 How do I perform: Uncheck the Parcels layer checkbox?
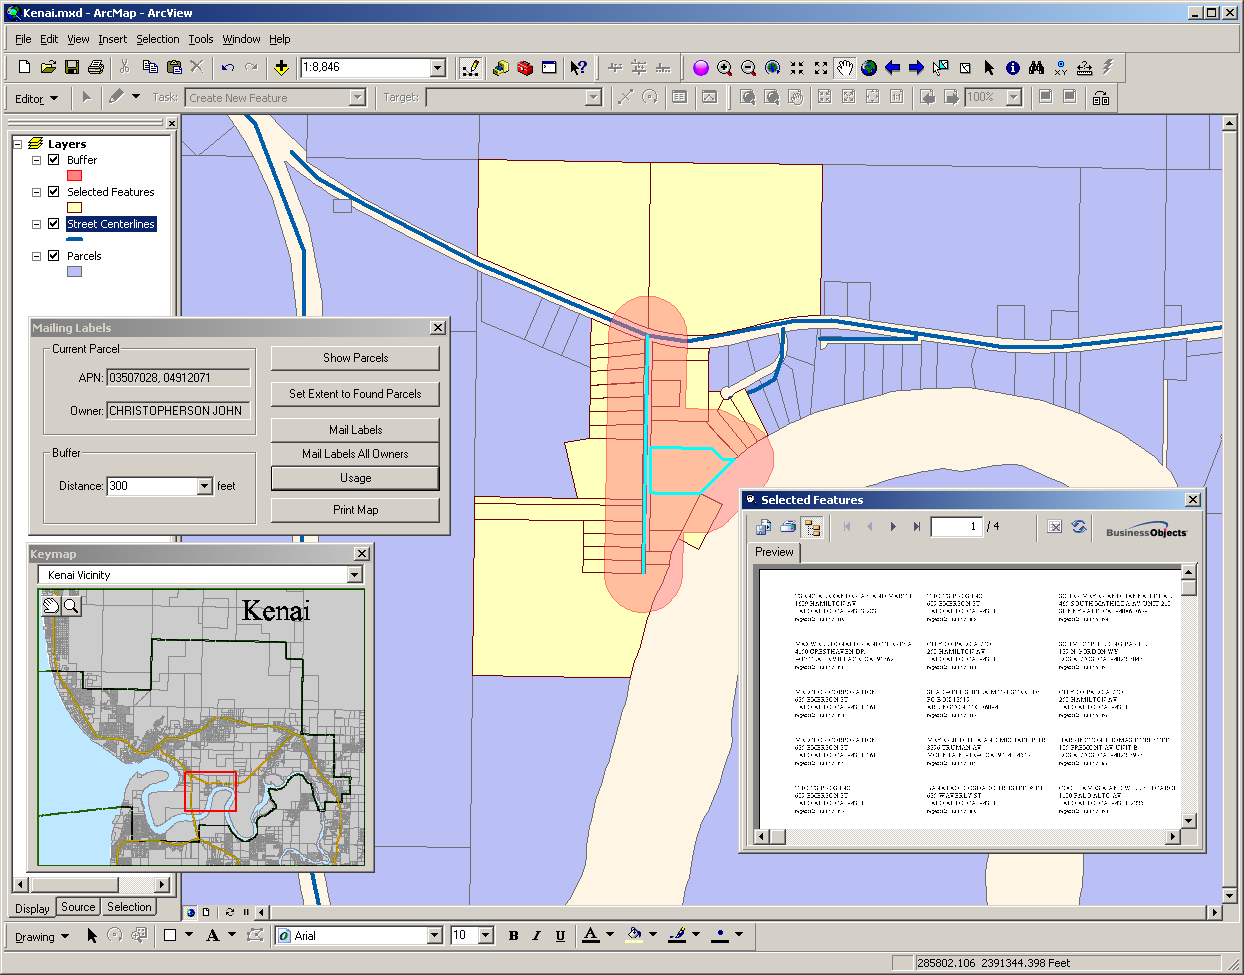tap(54, 255)
